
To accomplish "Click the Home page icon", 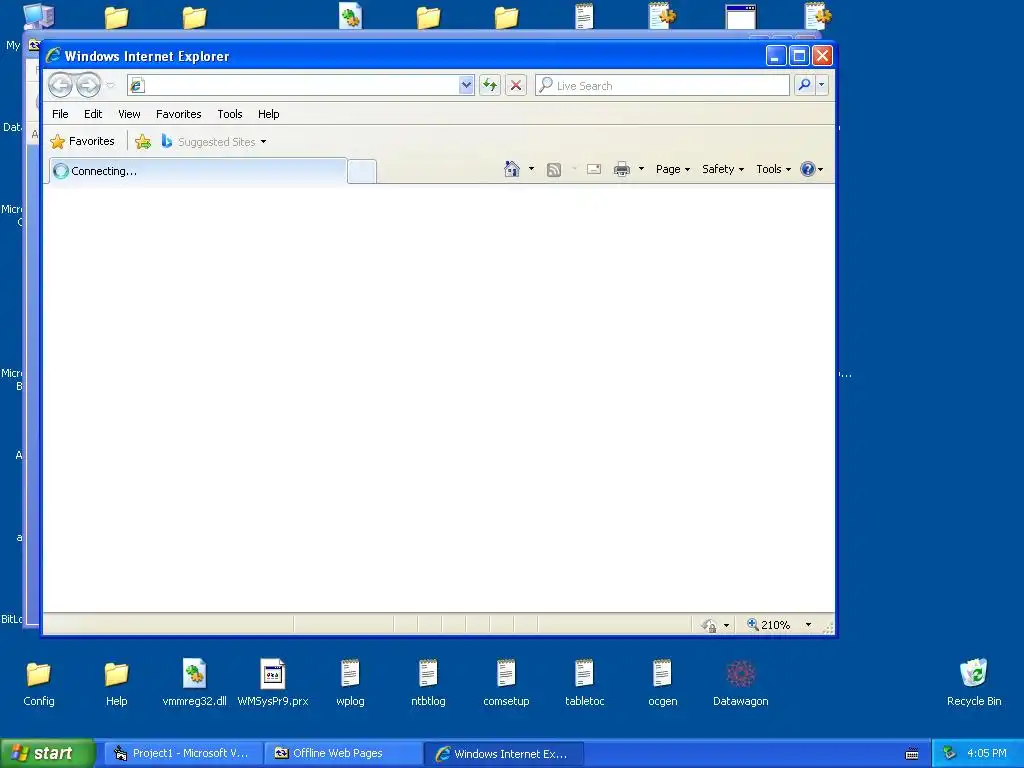I will 512,169.
